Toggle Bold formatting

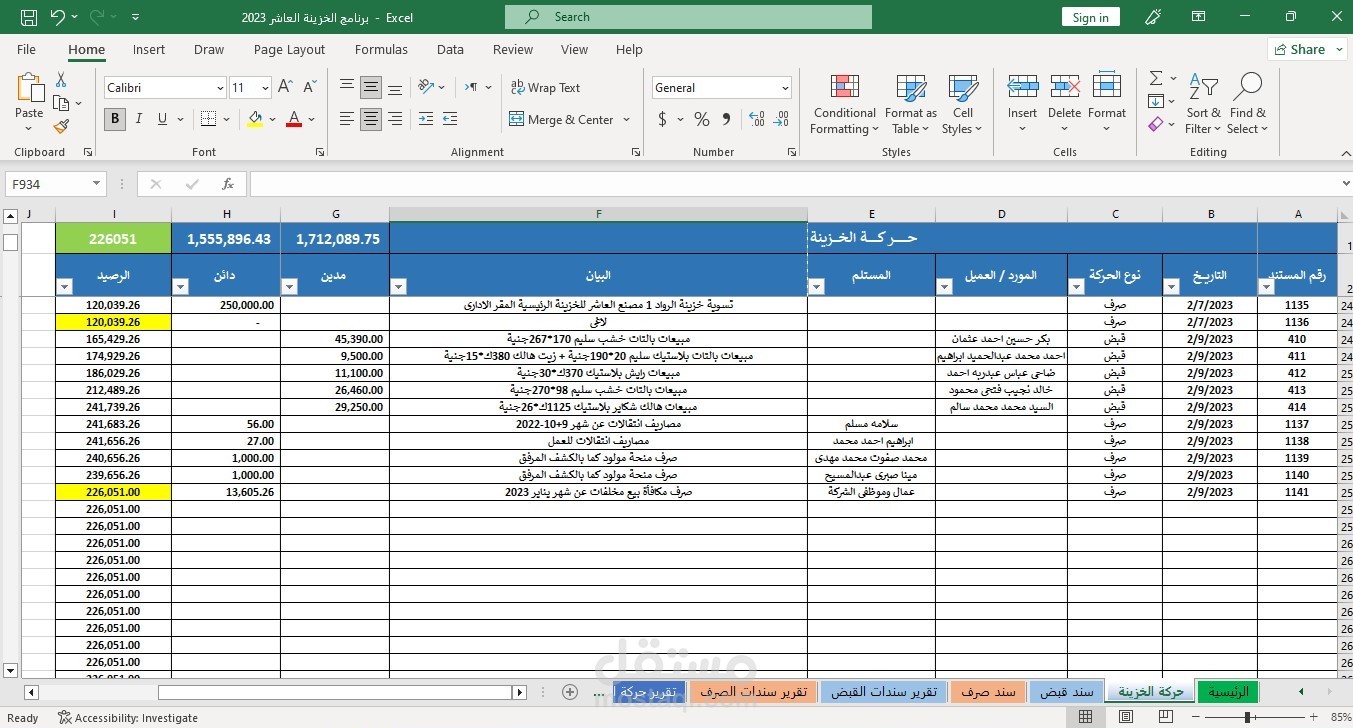click(115, 119)
